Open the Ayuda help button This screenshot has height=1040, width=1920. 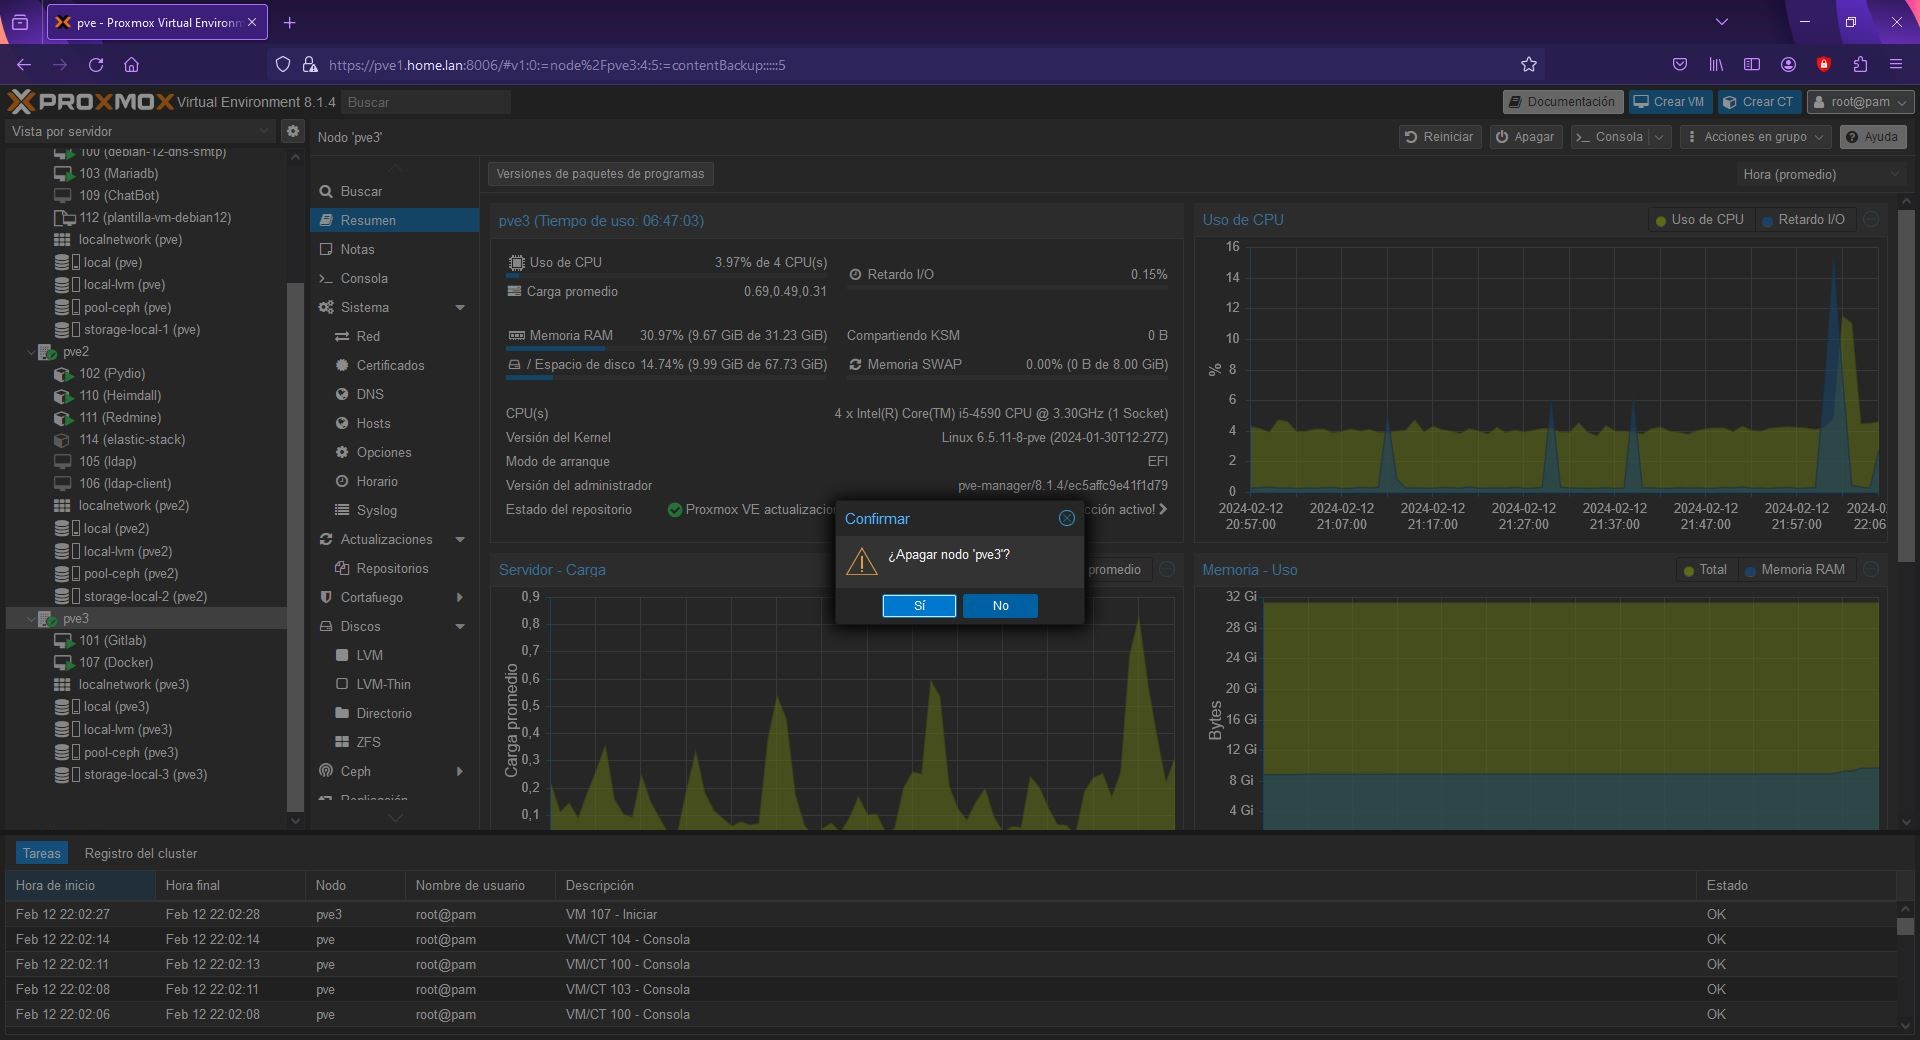[x=1872, y=137]
